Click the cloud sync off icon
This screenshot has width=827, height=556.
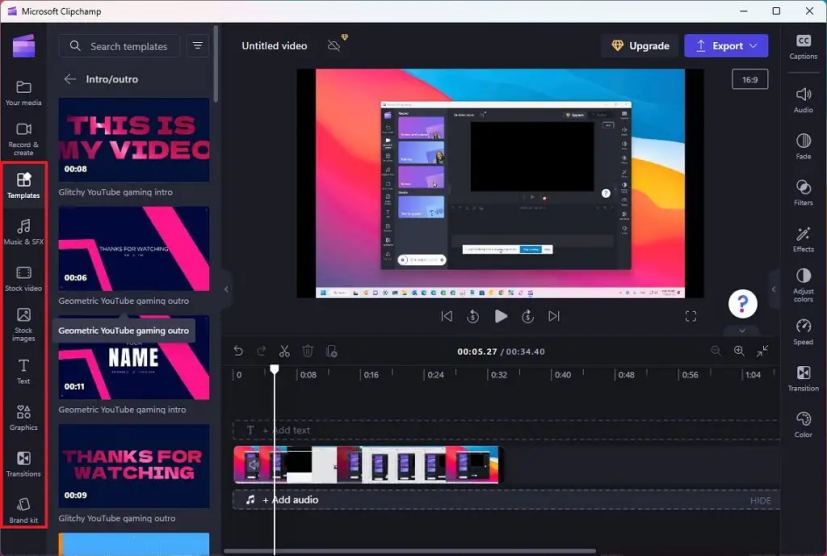pyautogui.click(x=334, y=46)
